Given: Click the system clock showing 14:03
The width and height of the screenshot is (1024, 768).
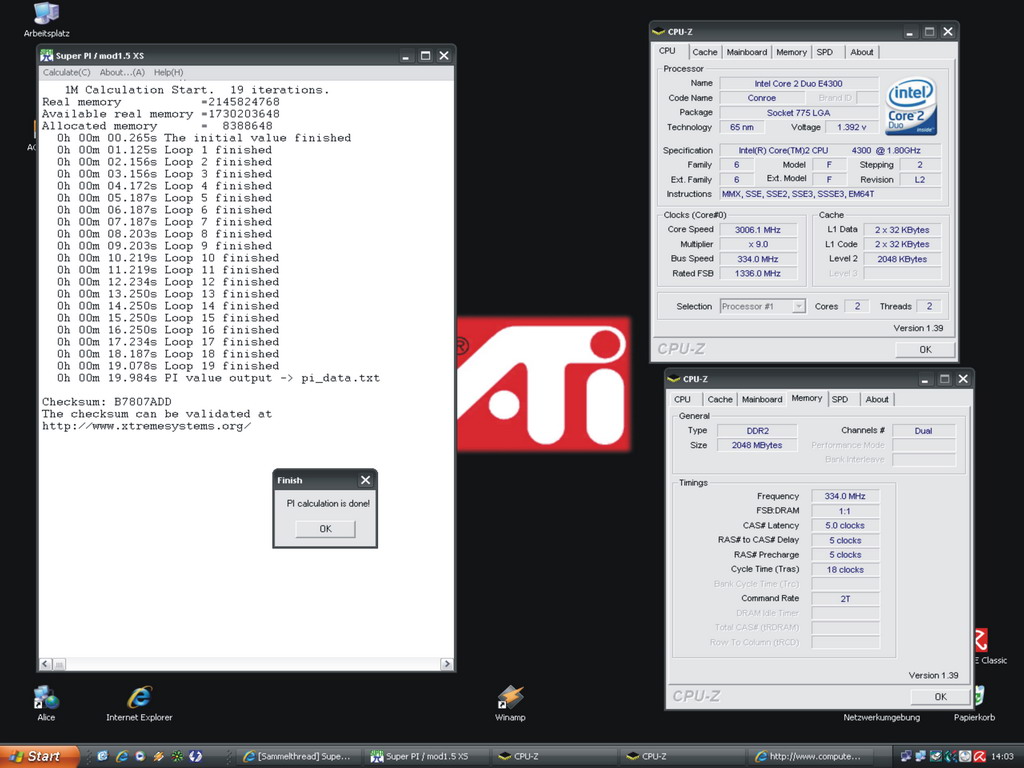Looking at the screenshot, I should pos(1002,757).
